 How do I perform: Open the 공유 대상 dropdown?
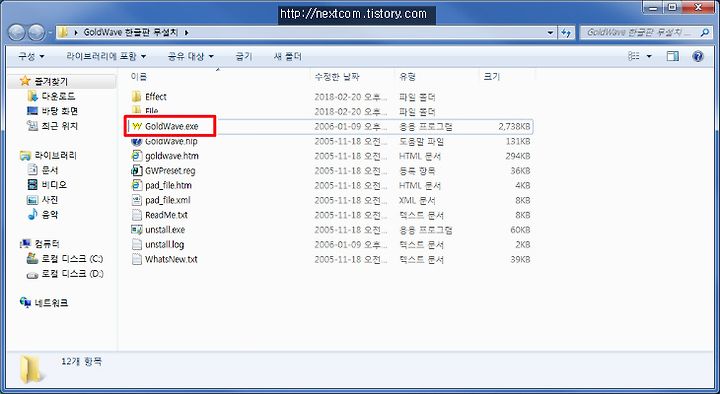(191, 56)
